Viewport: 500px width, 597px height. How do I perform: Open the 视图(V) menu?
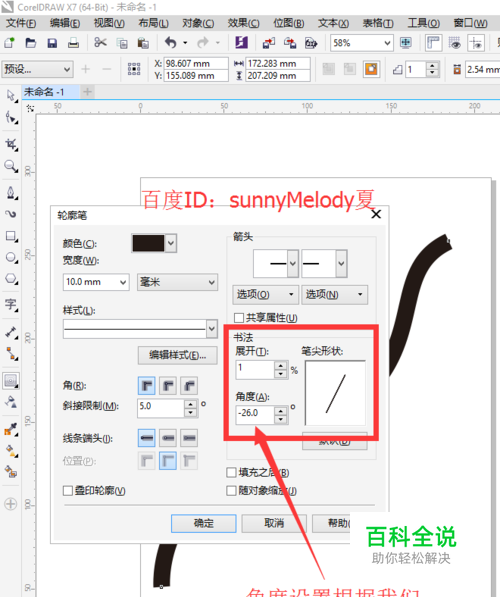[109, 23]
